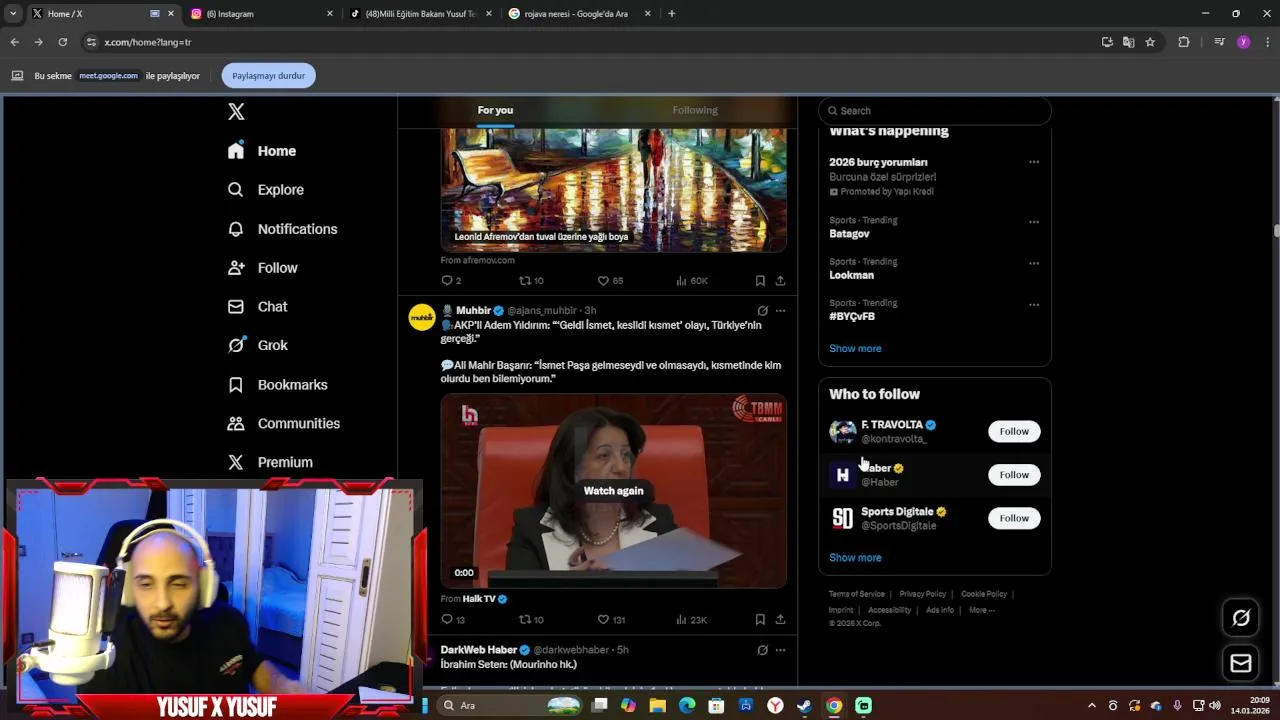Show more accounts to follow
1280x720 pixels.
coord(855,558)
